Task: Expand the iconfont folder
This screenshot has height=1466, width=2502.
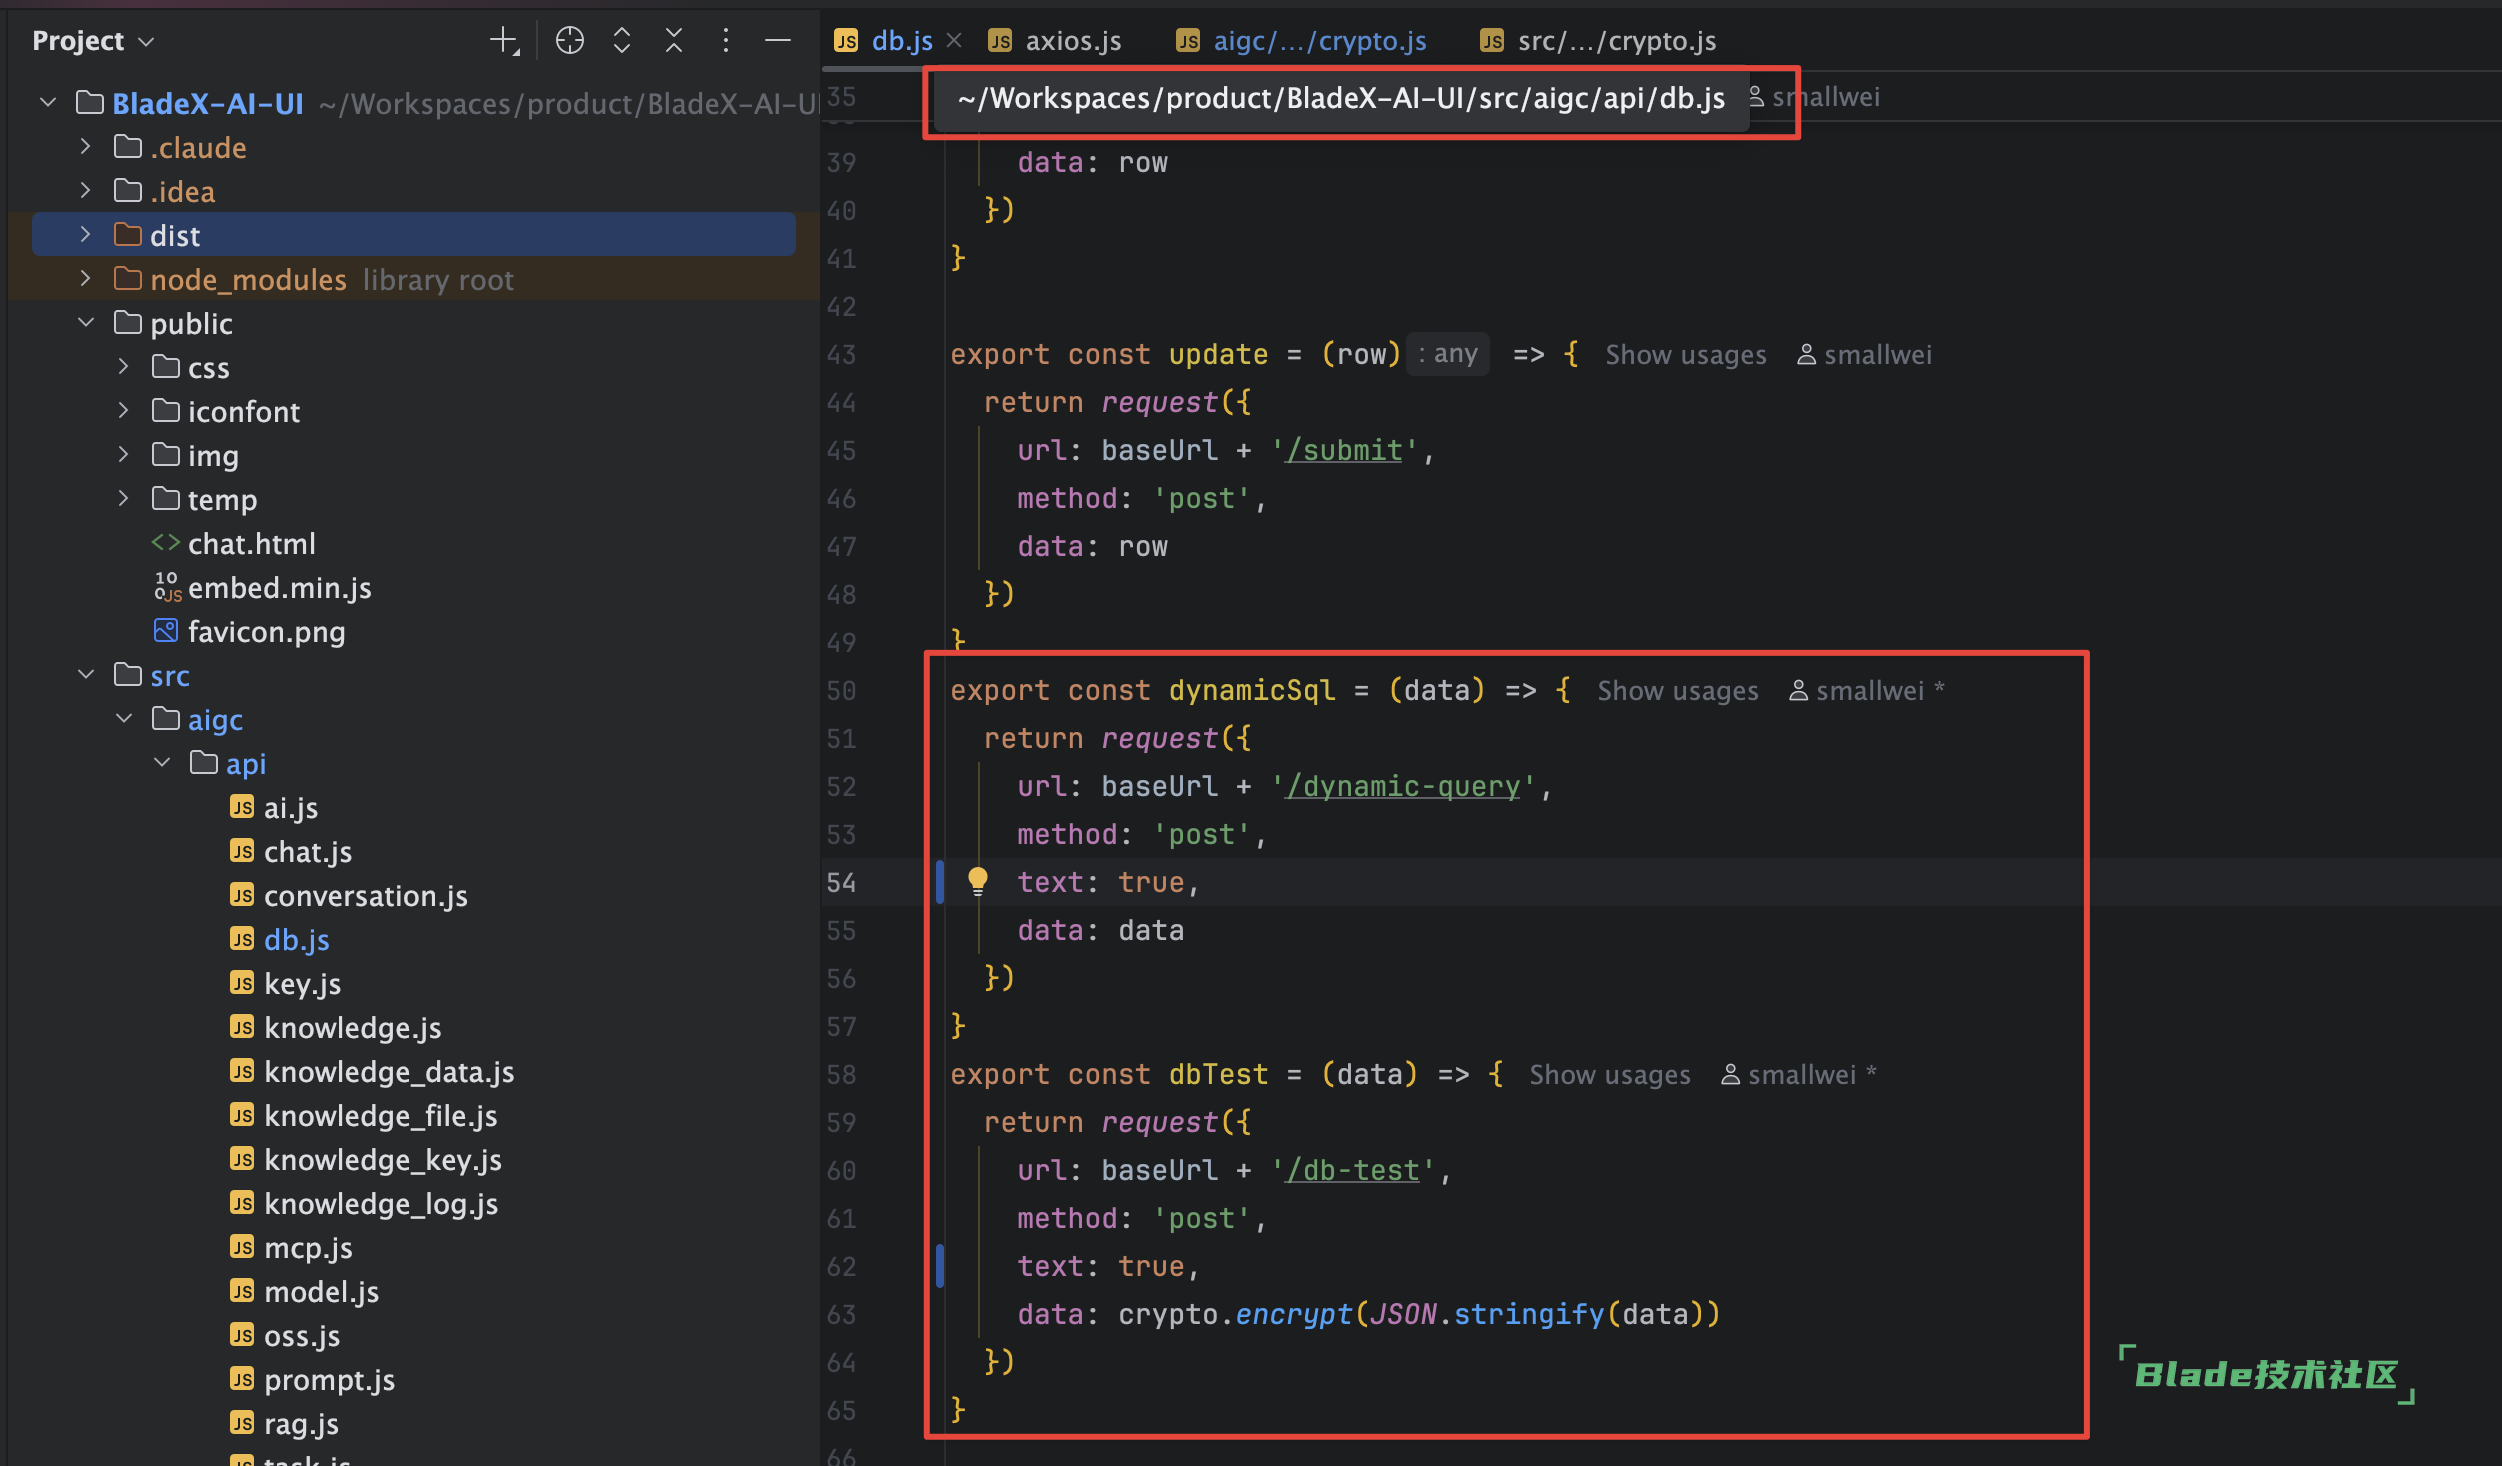Action: point(124,411)
